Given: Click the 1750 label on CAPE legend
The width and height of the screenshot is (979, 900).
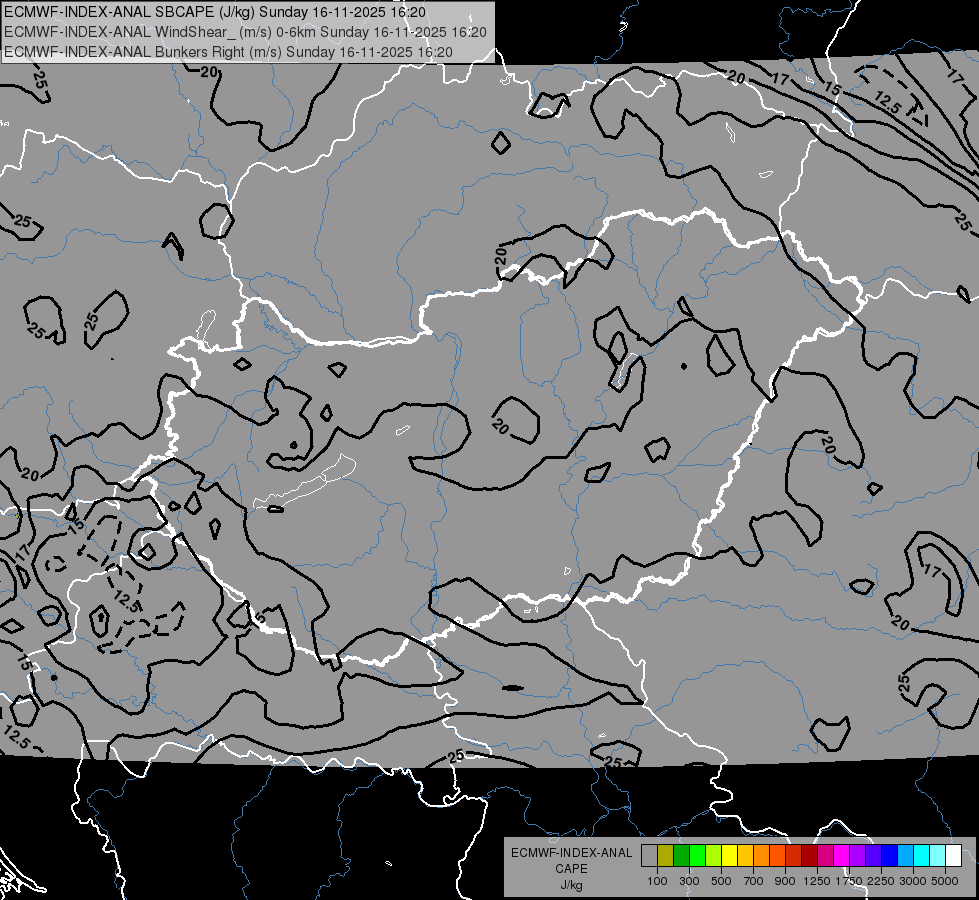Looking at the screenshot, I should point(849,881).
